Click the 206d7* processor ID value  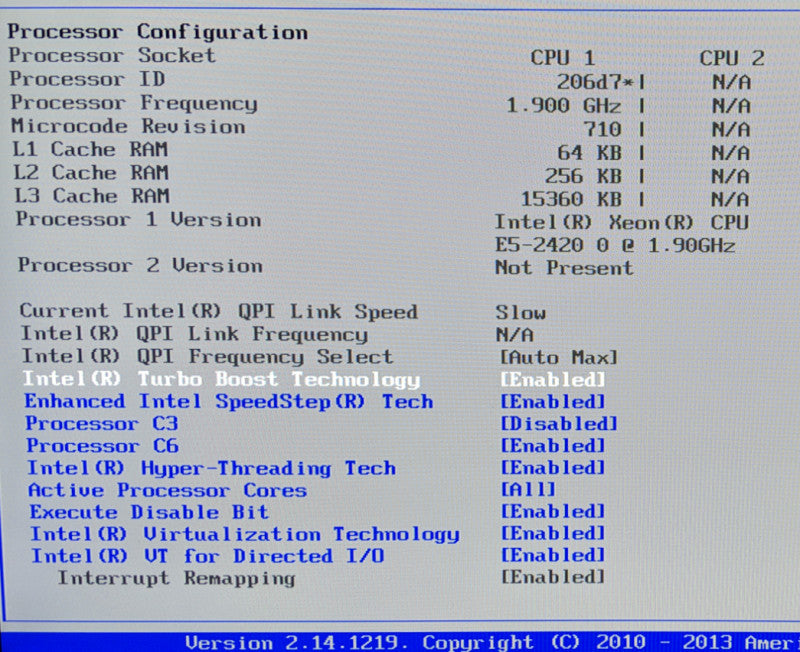tap(595, 82)
